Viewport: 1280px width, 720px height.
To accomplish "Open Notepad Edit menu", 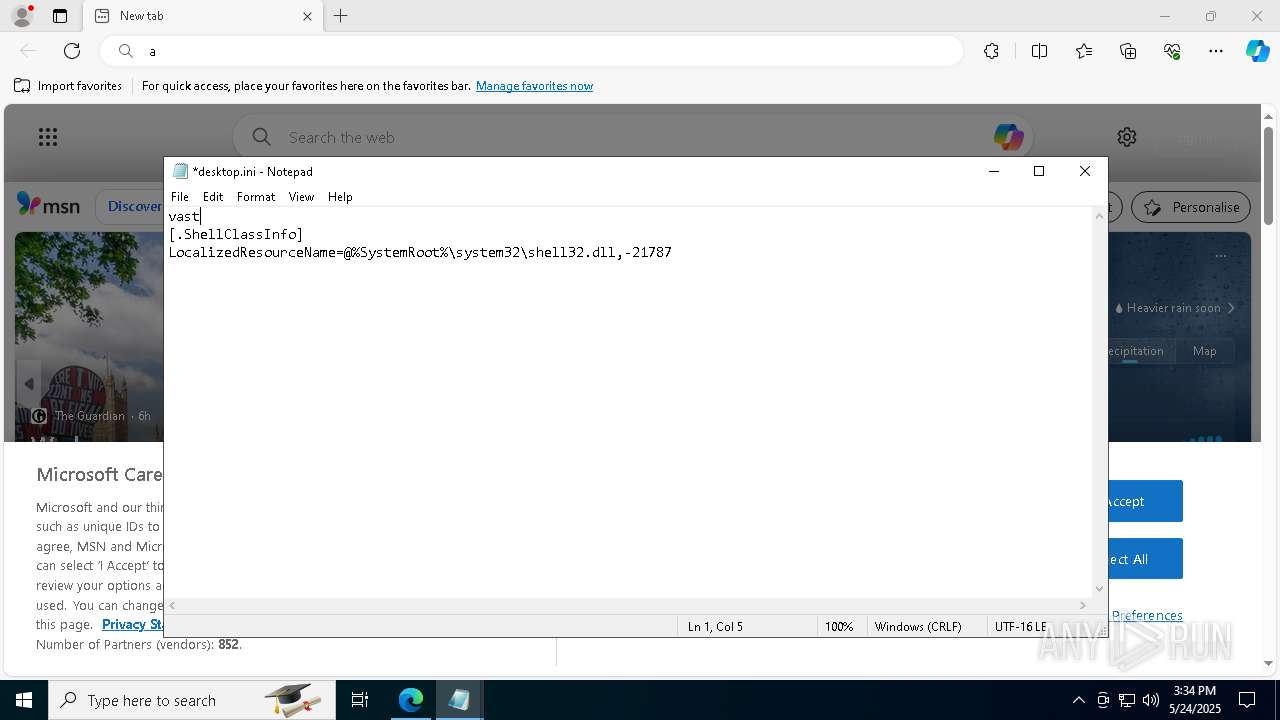I will pyautogui.click(x=213, y=197).
